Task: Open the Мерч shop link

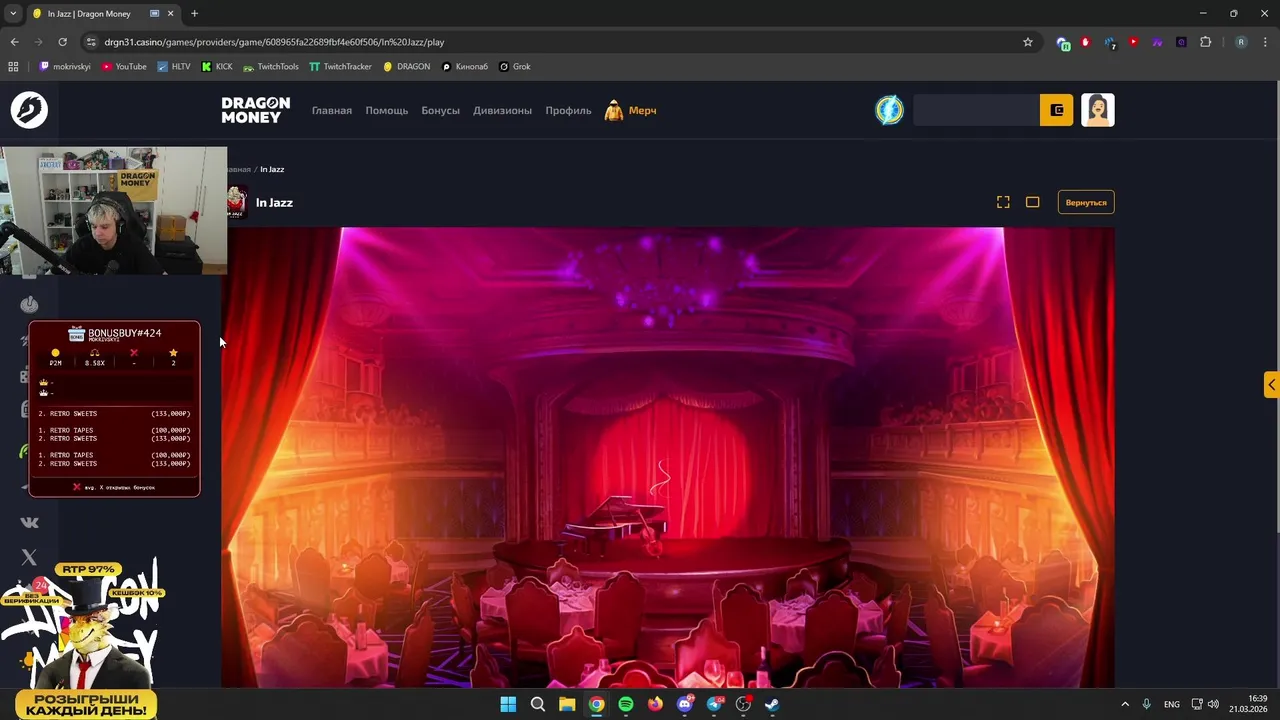Action: coord(631,110)
